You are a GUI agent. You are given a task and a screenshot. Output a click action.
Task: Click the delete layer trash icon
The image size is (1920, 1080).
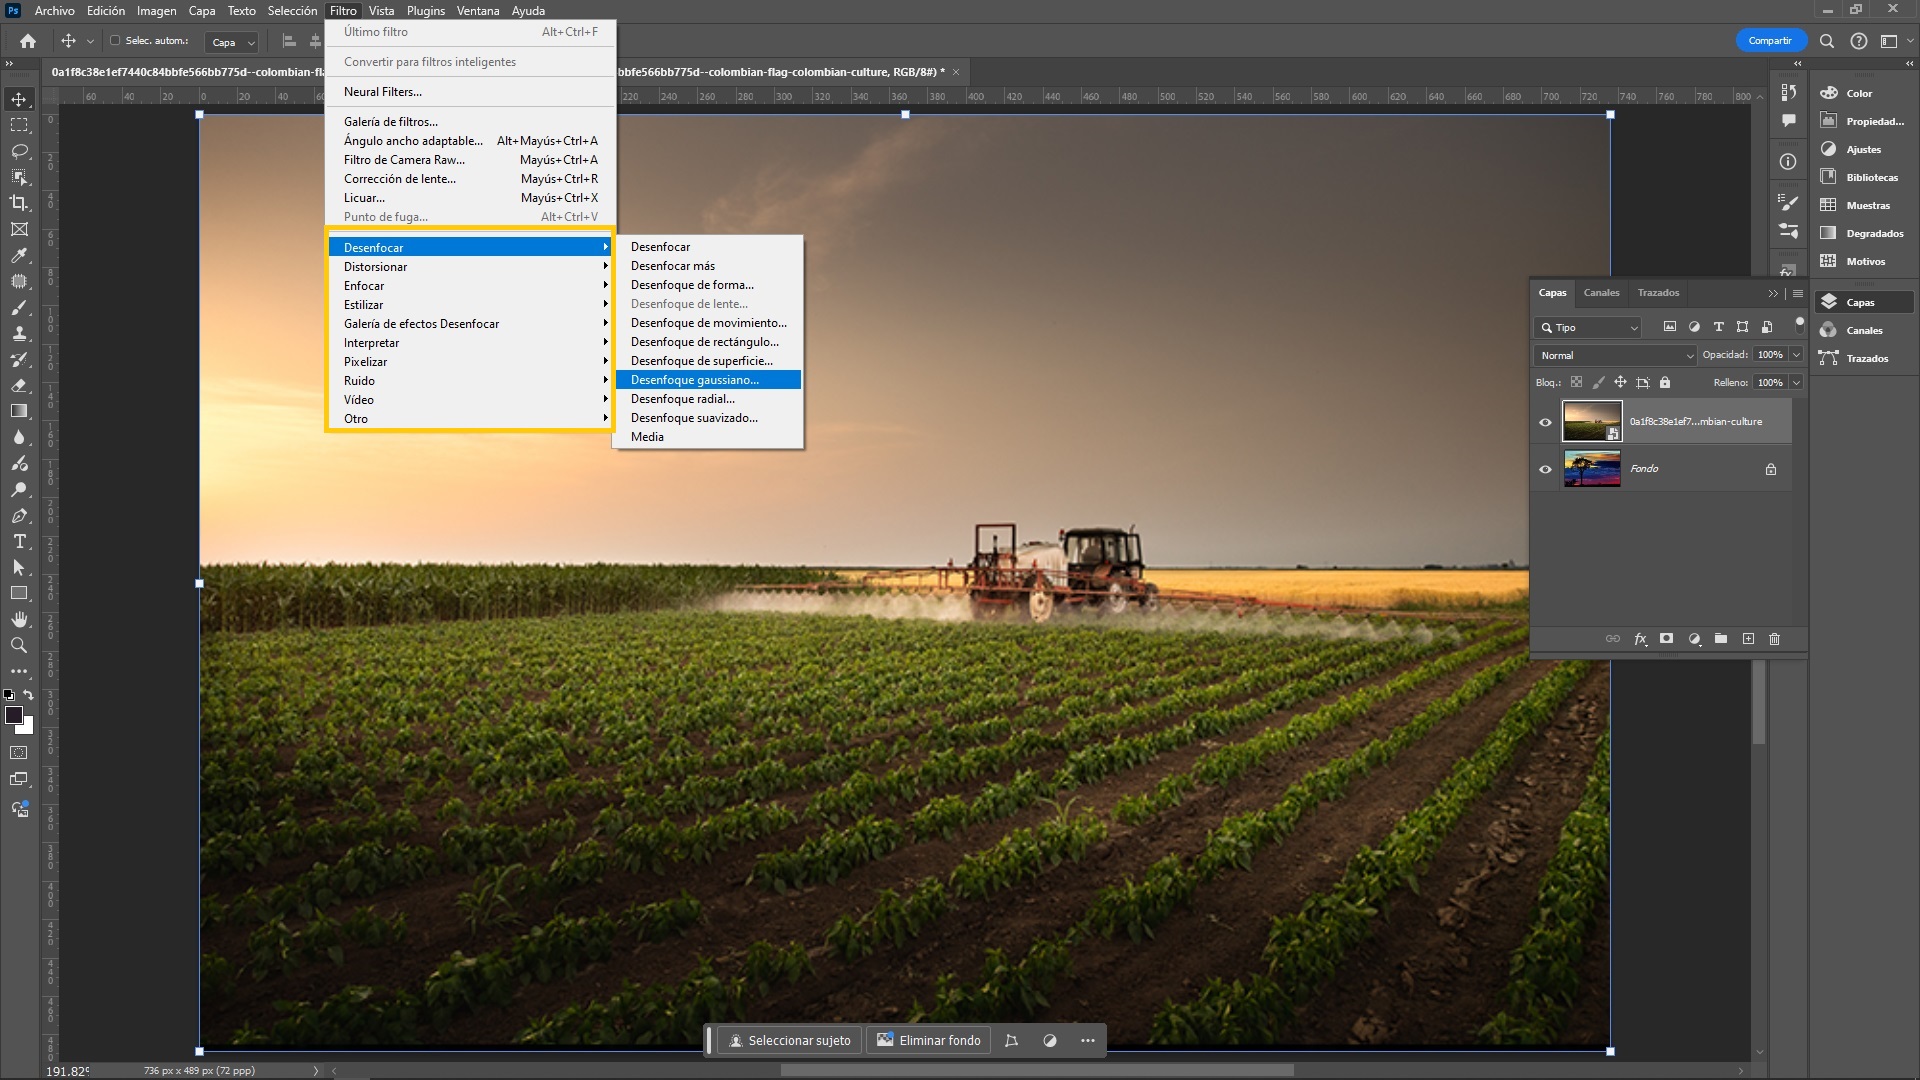click(1775, 639)
